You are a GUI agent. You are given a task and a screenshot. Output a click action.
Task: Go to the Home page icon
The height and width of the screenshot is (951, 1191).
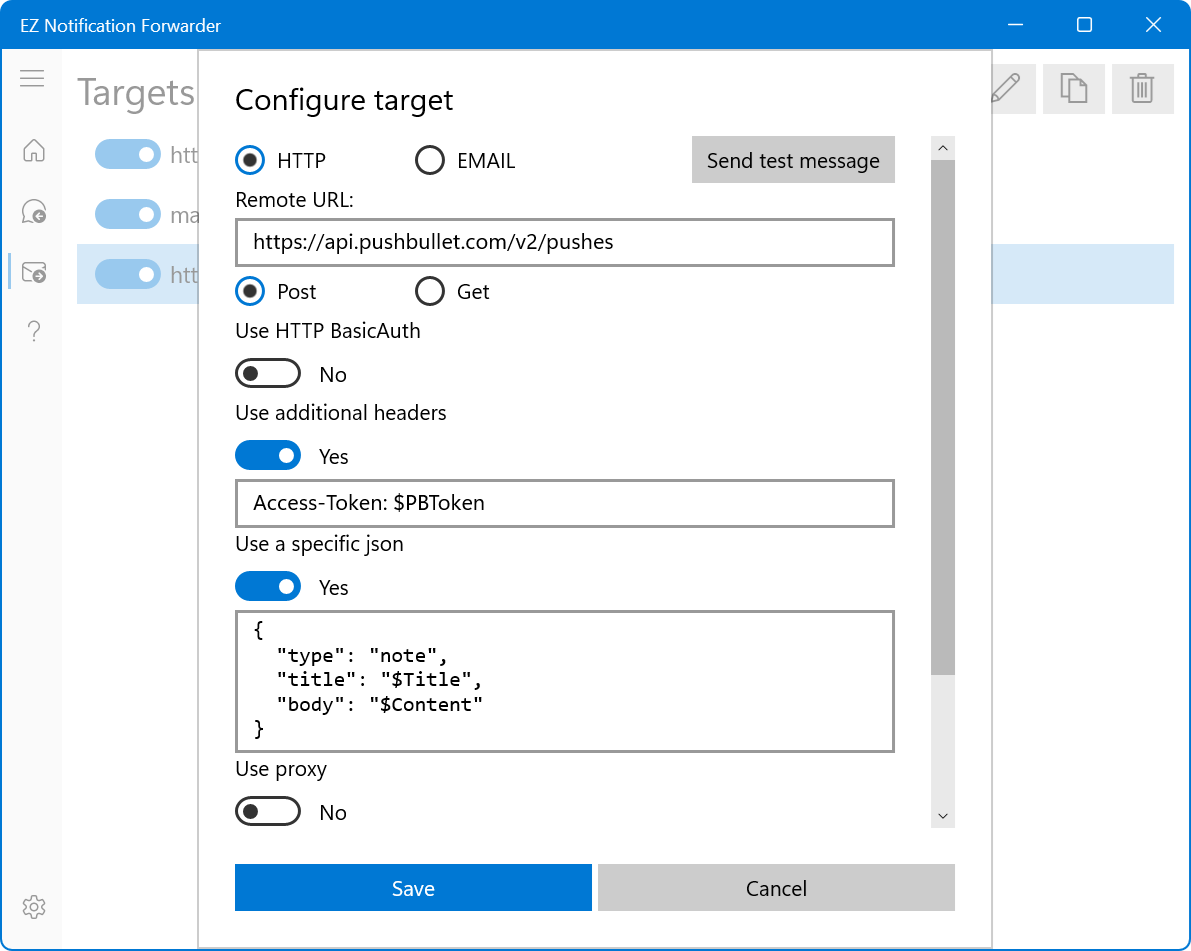click(x=34, y=151)
